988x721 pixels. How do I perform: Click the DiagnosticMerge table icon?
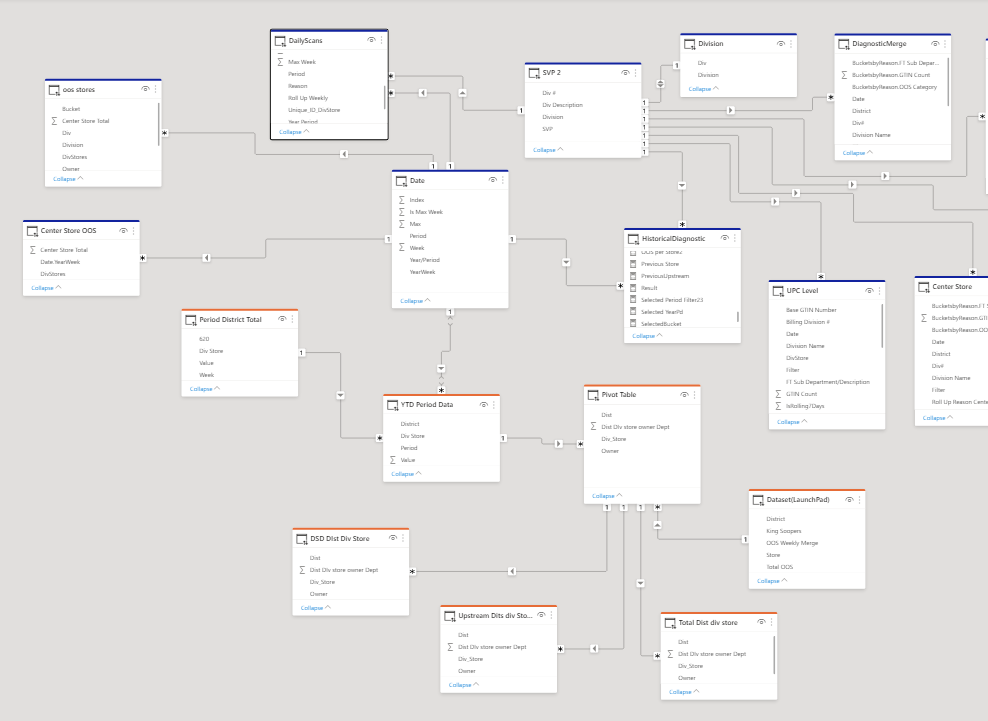[x=844, y=44]
